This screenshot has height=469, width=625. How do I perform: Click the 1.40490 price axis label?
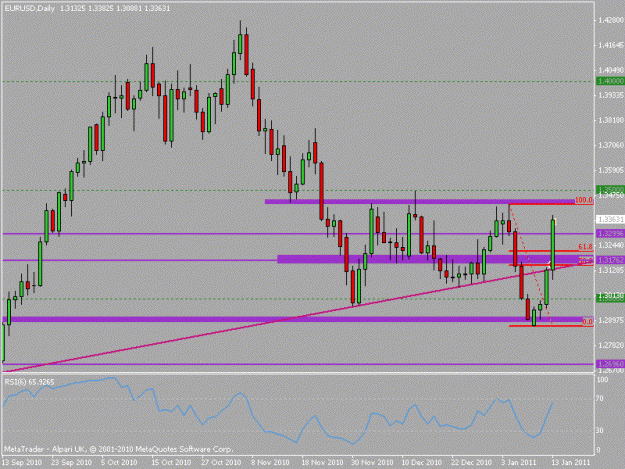coord(611,70)
